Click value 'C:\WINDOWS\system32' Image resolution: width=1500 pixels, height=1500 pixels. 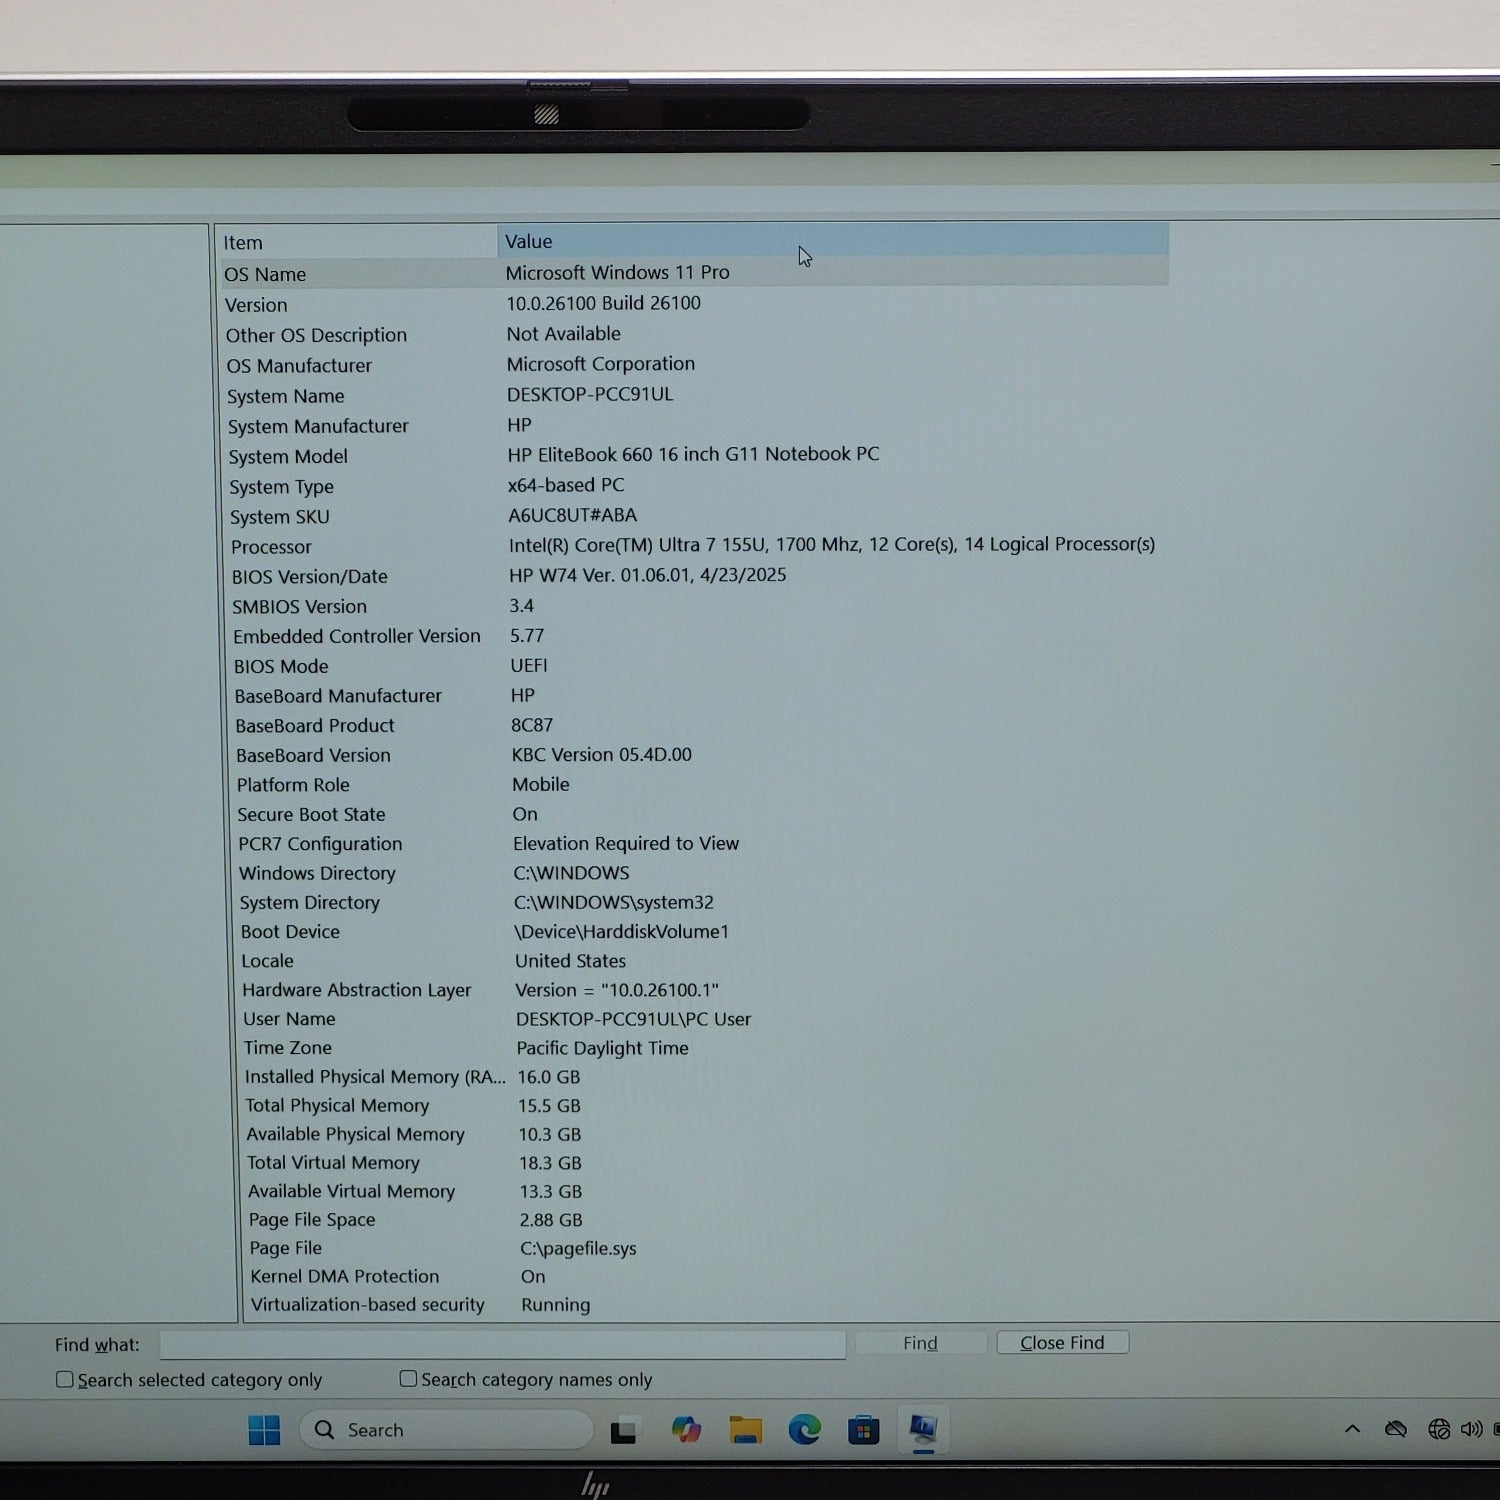614,902
